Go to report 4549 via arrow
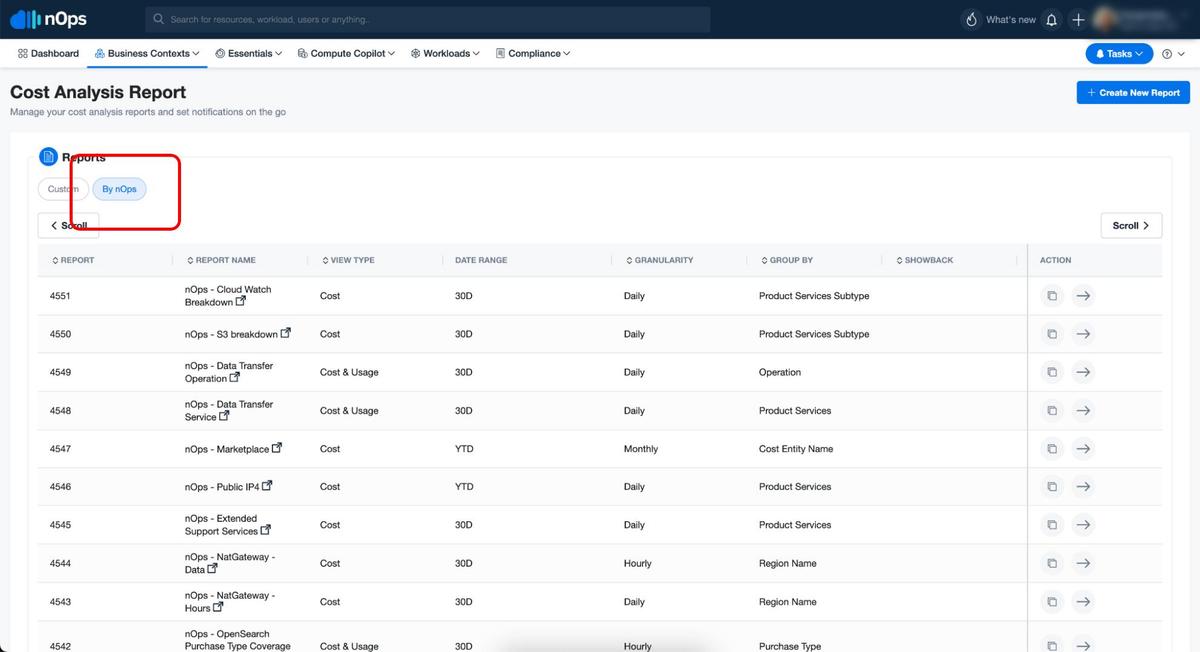This screenshot has height=652, width=1200. coord(1083,372)
